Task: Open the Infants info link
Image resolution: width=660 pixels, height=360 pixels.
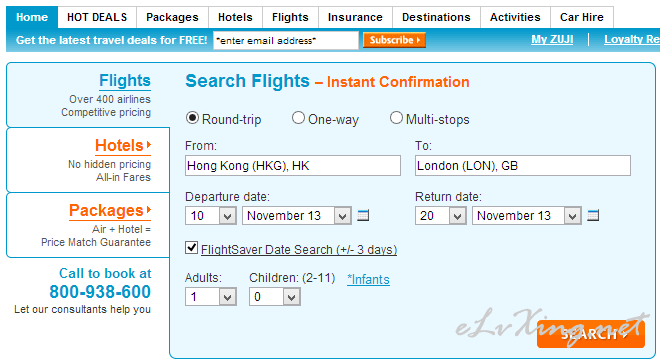Action: tap(368, 280)
